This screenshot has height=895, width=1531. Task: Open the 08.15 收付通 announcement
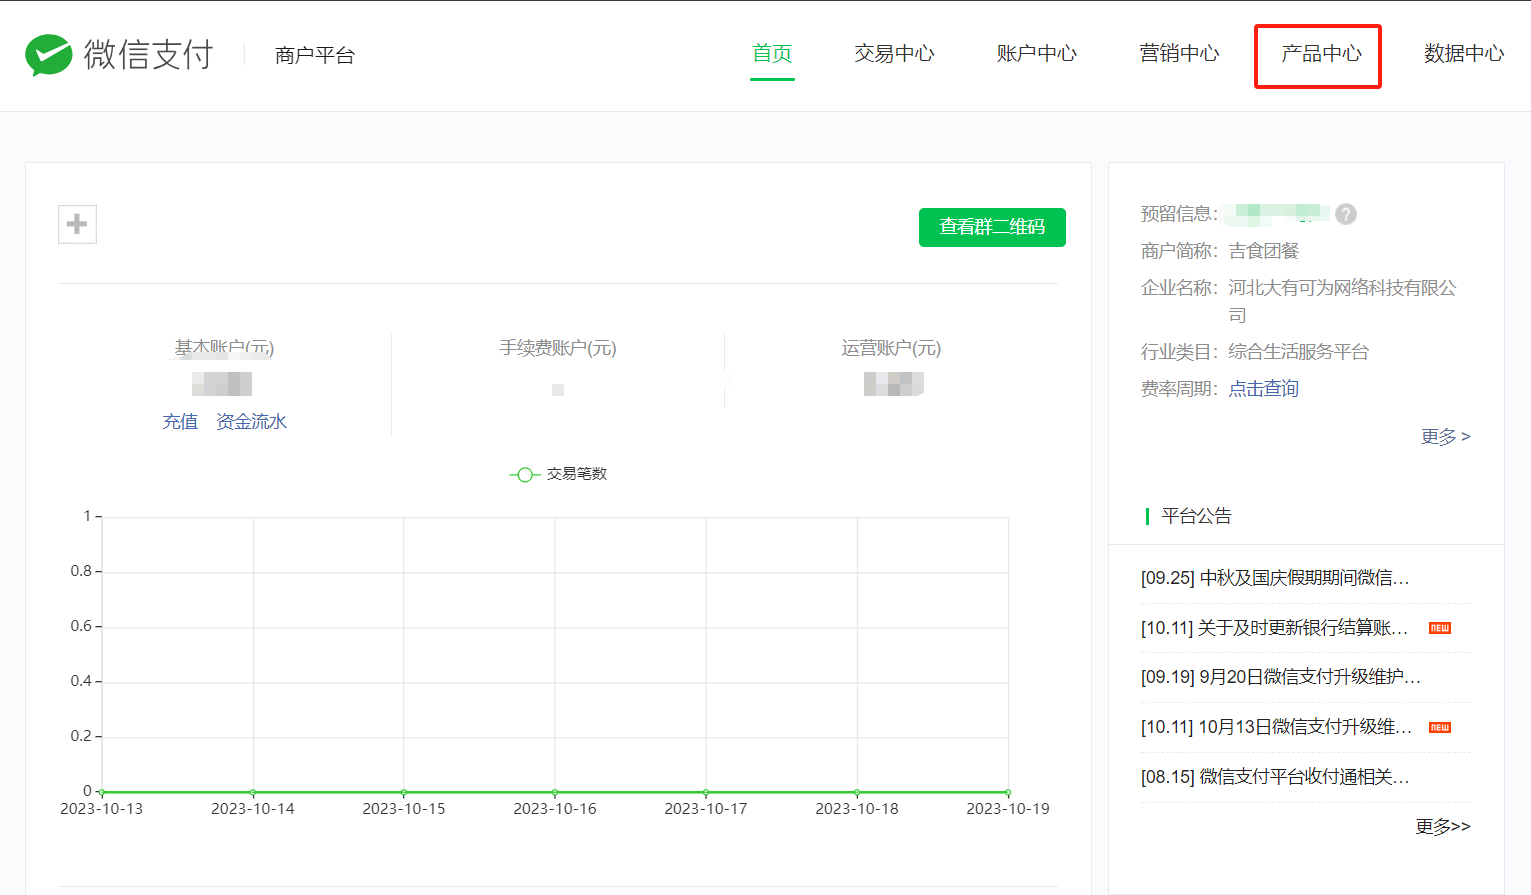pos(1275,777)
